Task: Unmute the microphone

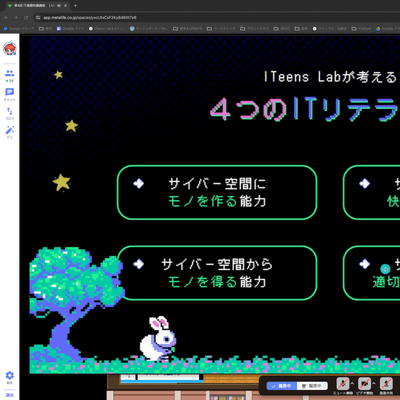Action: tap(343, 384)
